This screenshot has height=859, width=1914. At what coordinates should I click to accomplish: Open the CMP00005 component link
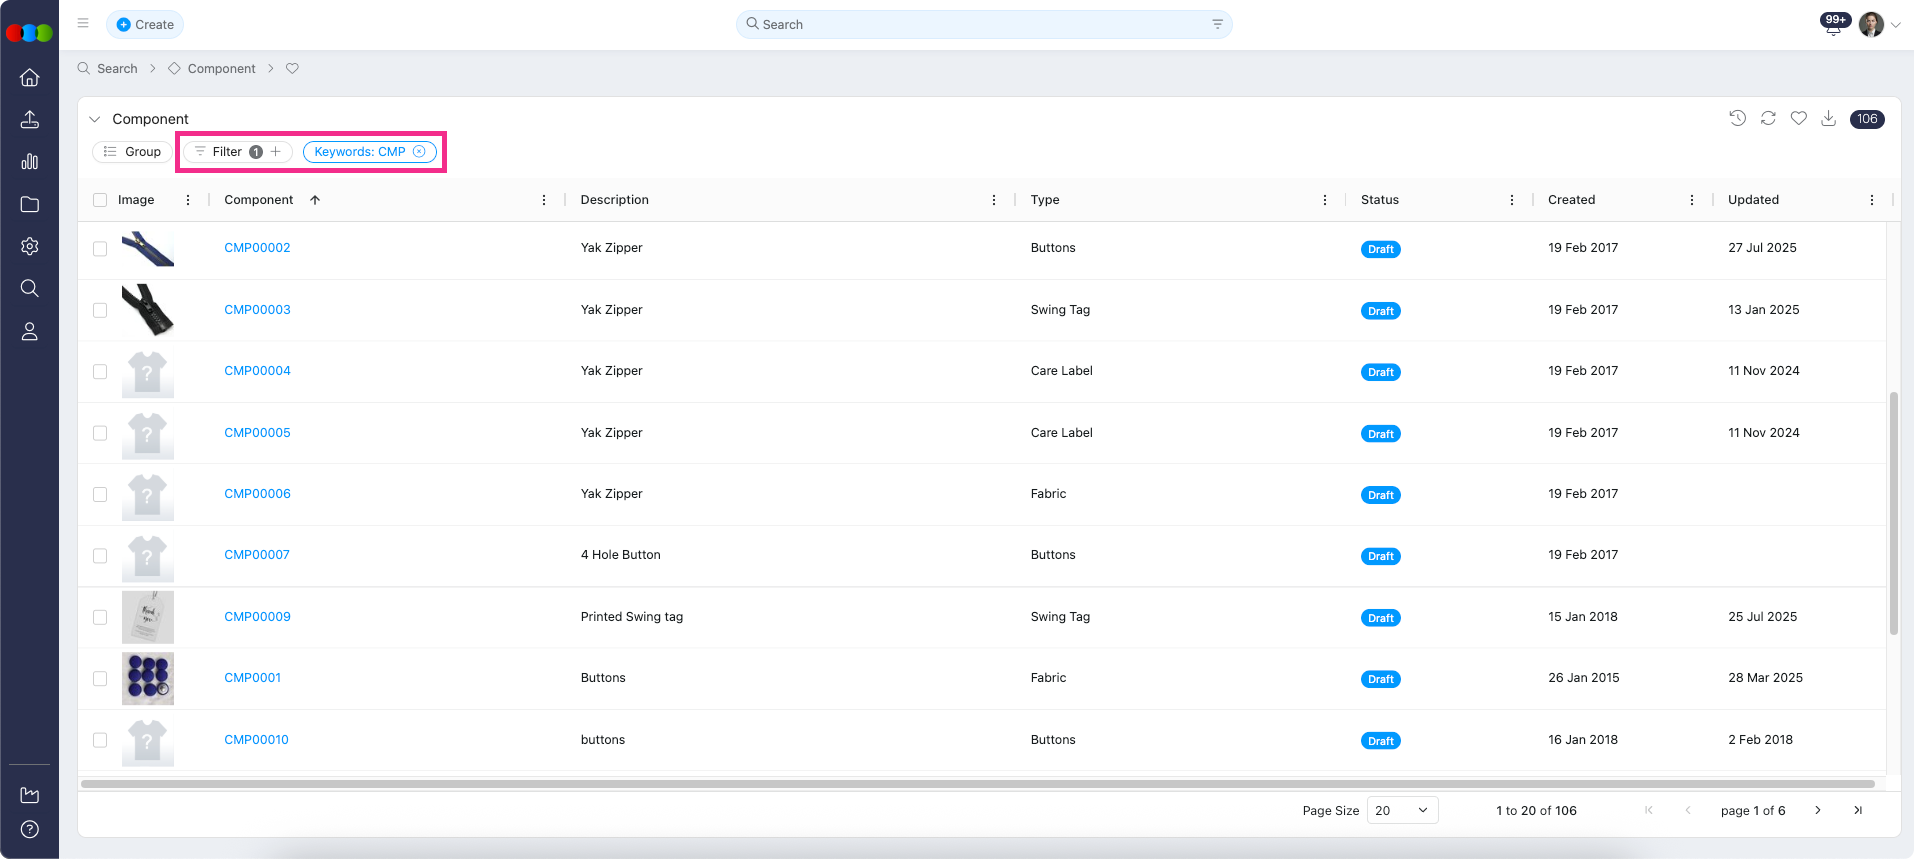click(257, 433)
